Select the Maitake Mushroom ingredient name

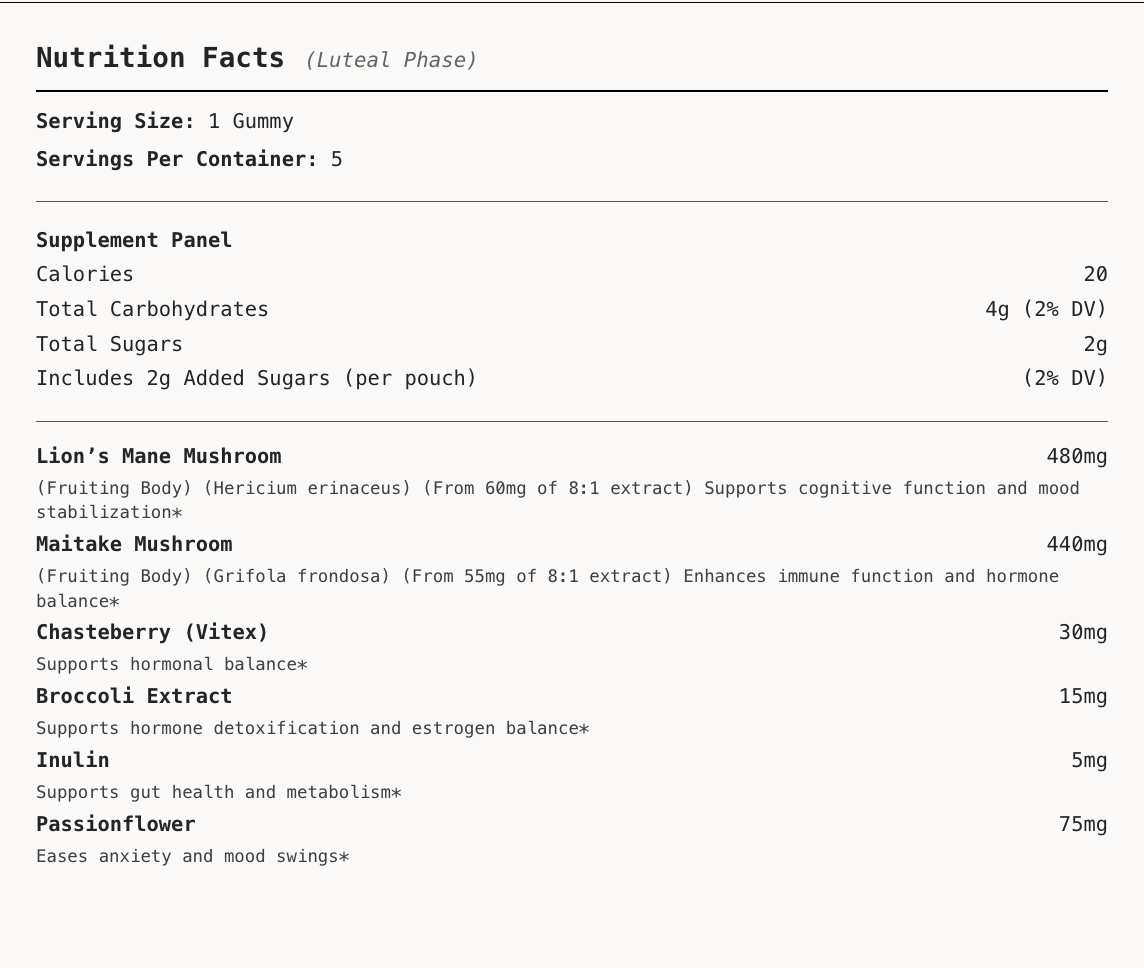click(134, 544)
